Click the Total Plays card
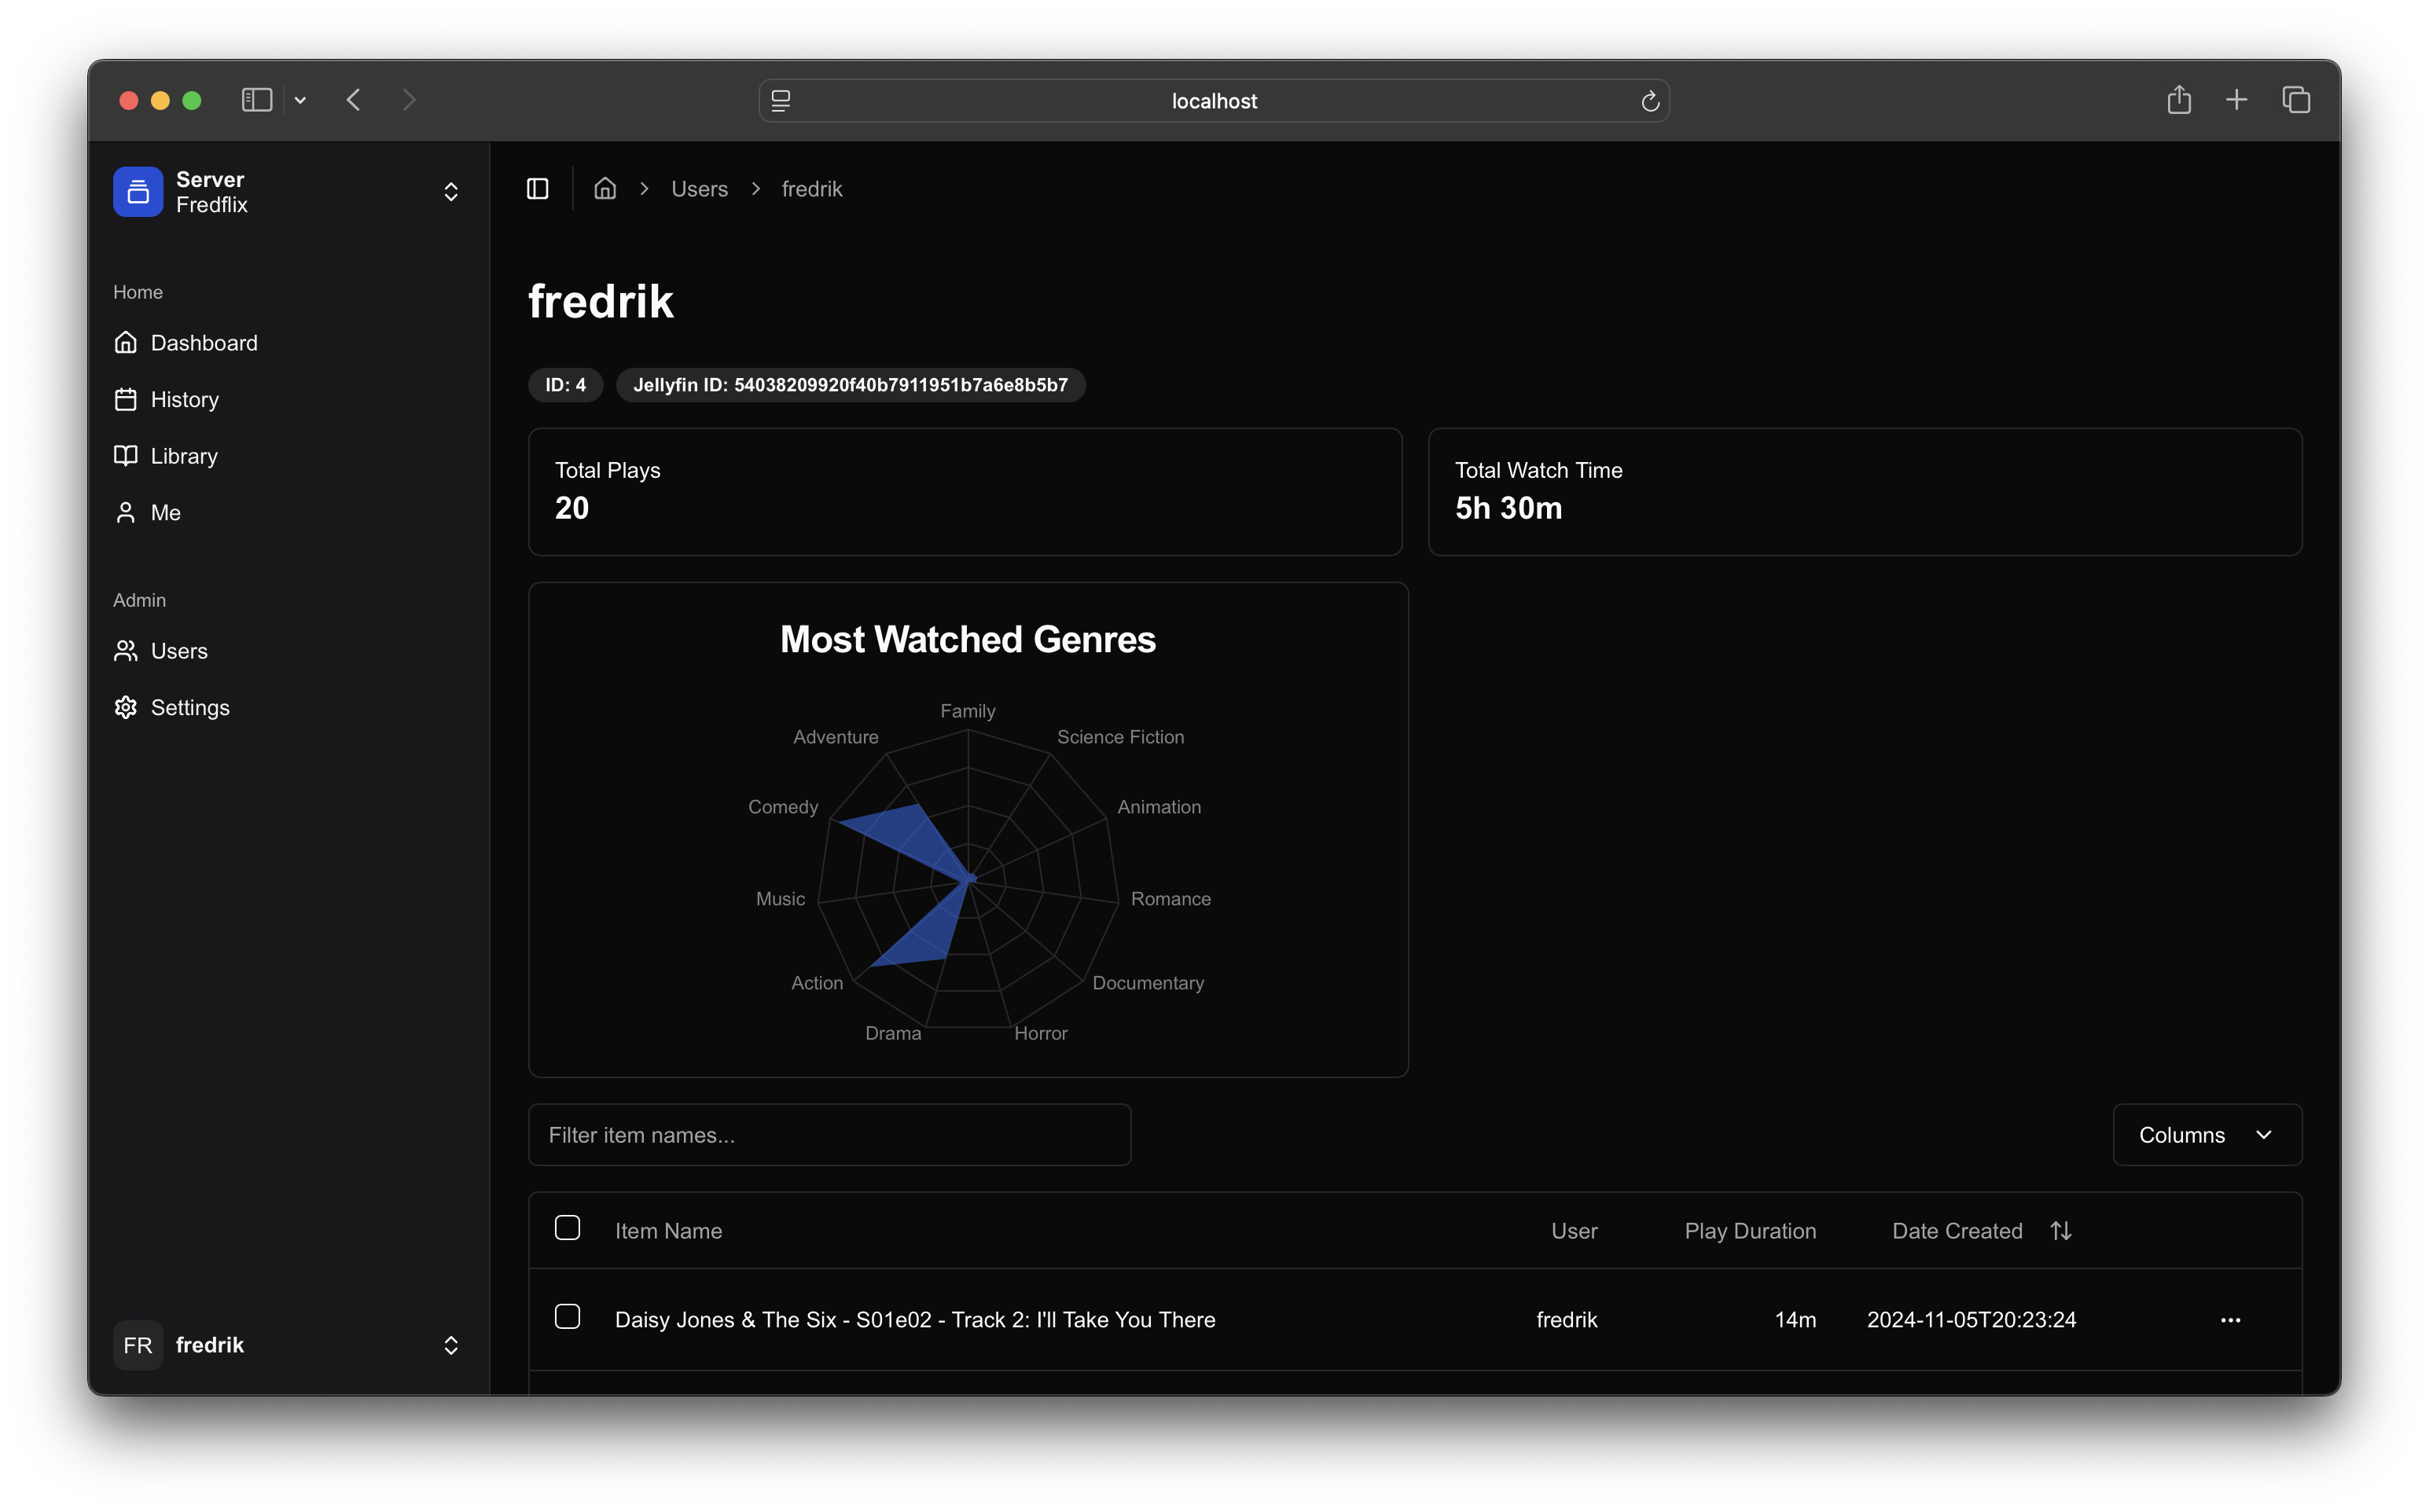The width and height of the screenshot is (2429, 1512). tap(965, 492)
